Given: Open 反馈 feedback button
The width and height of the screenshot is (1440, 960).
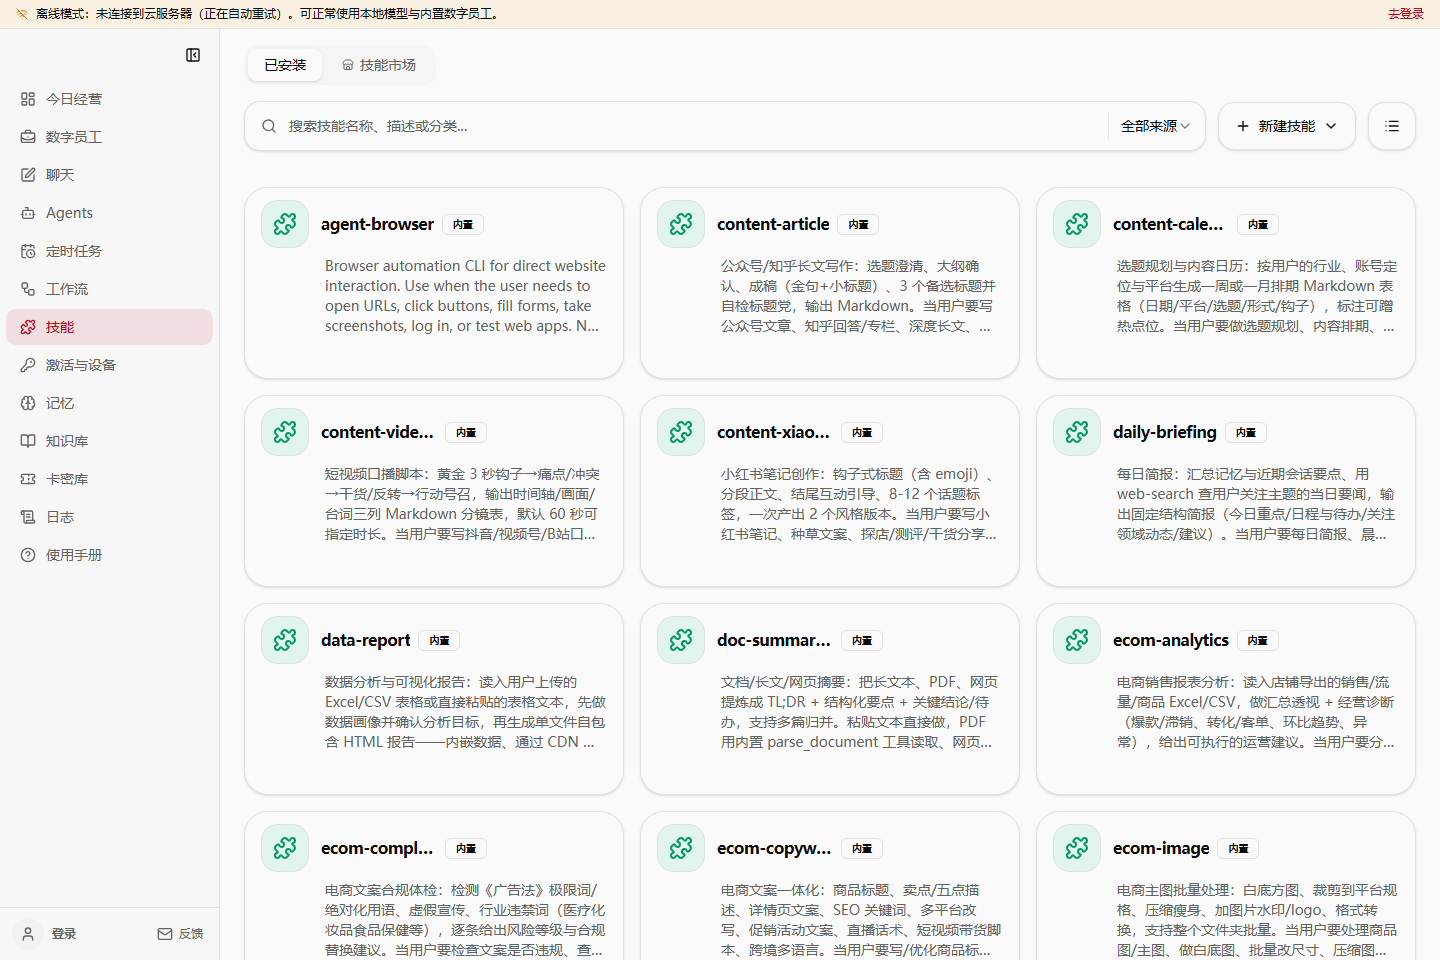Looking at the screenshot, I should pos(180,933).
